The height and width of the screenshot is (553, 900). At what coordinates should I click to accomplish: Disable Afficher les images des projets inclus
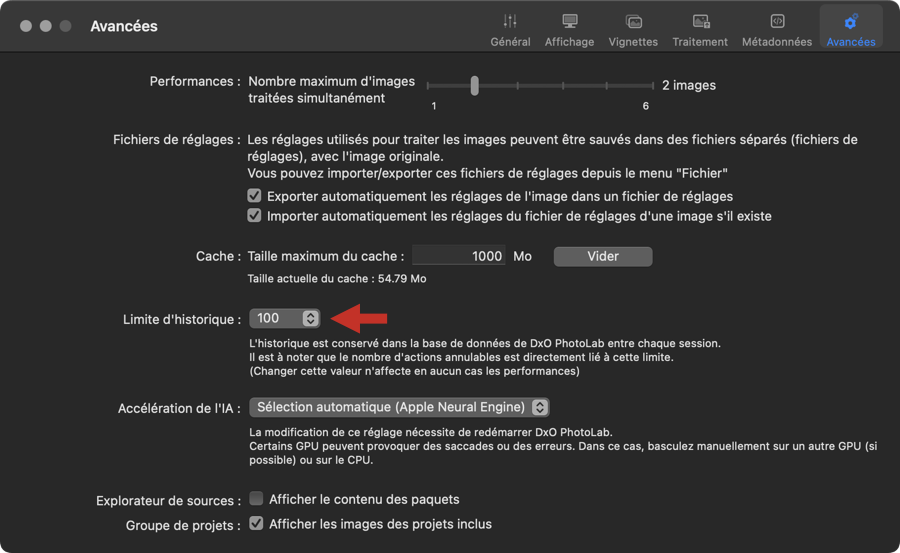256,524
